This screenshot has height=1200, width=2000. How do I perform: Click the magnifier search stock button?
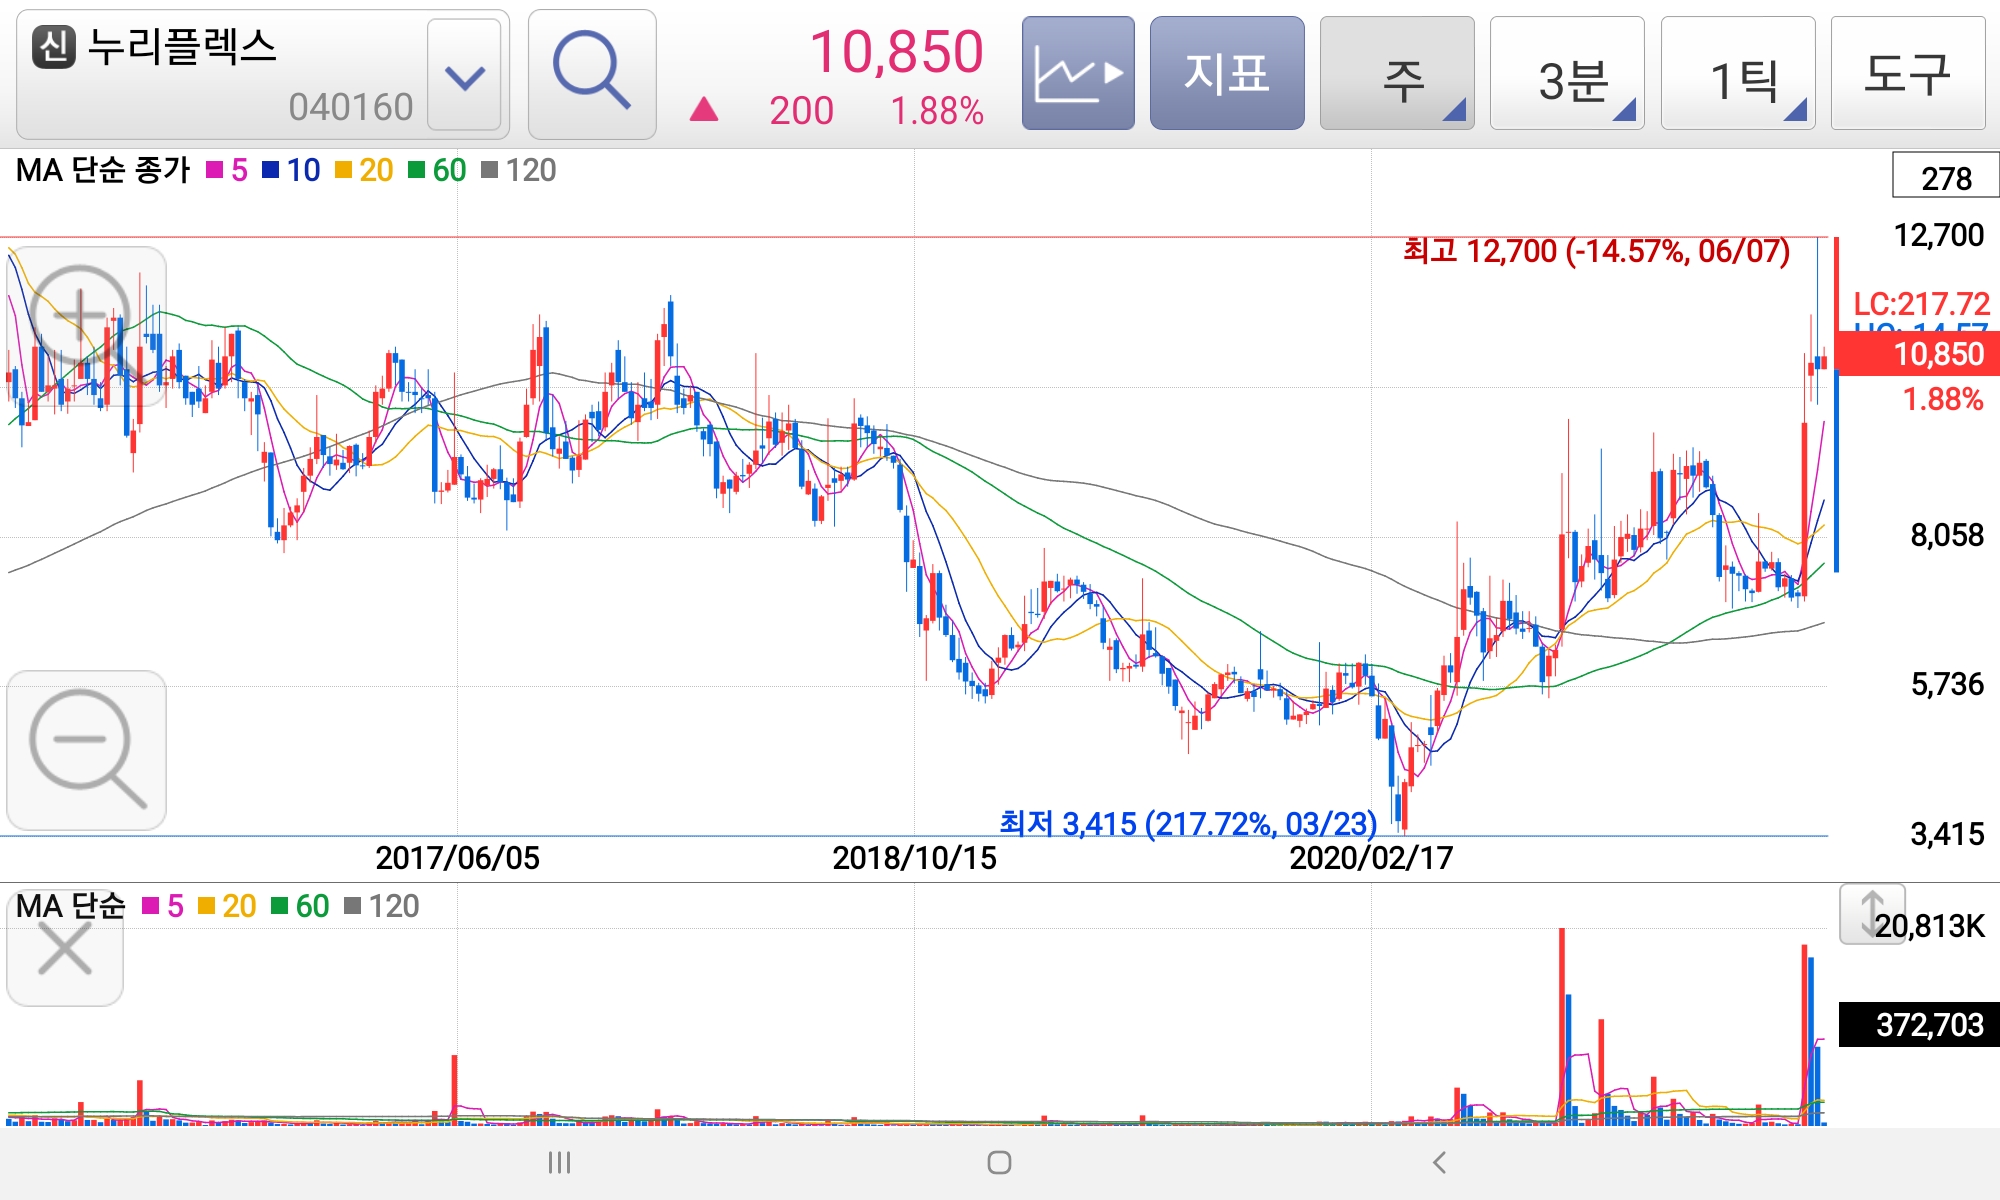(x=591, y=74)
